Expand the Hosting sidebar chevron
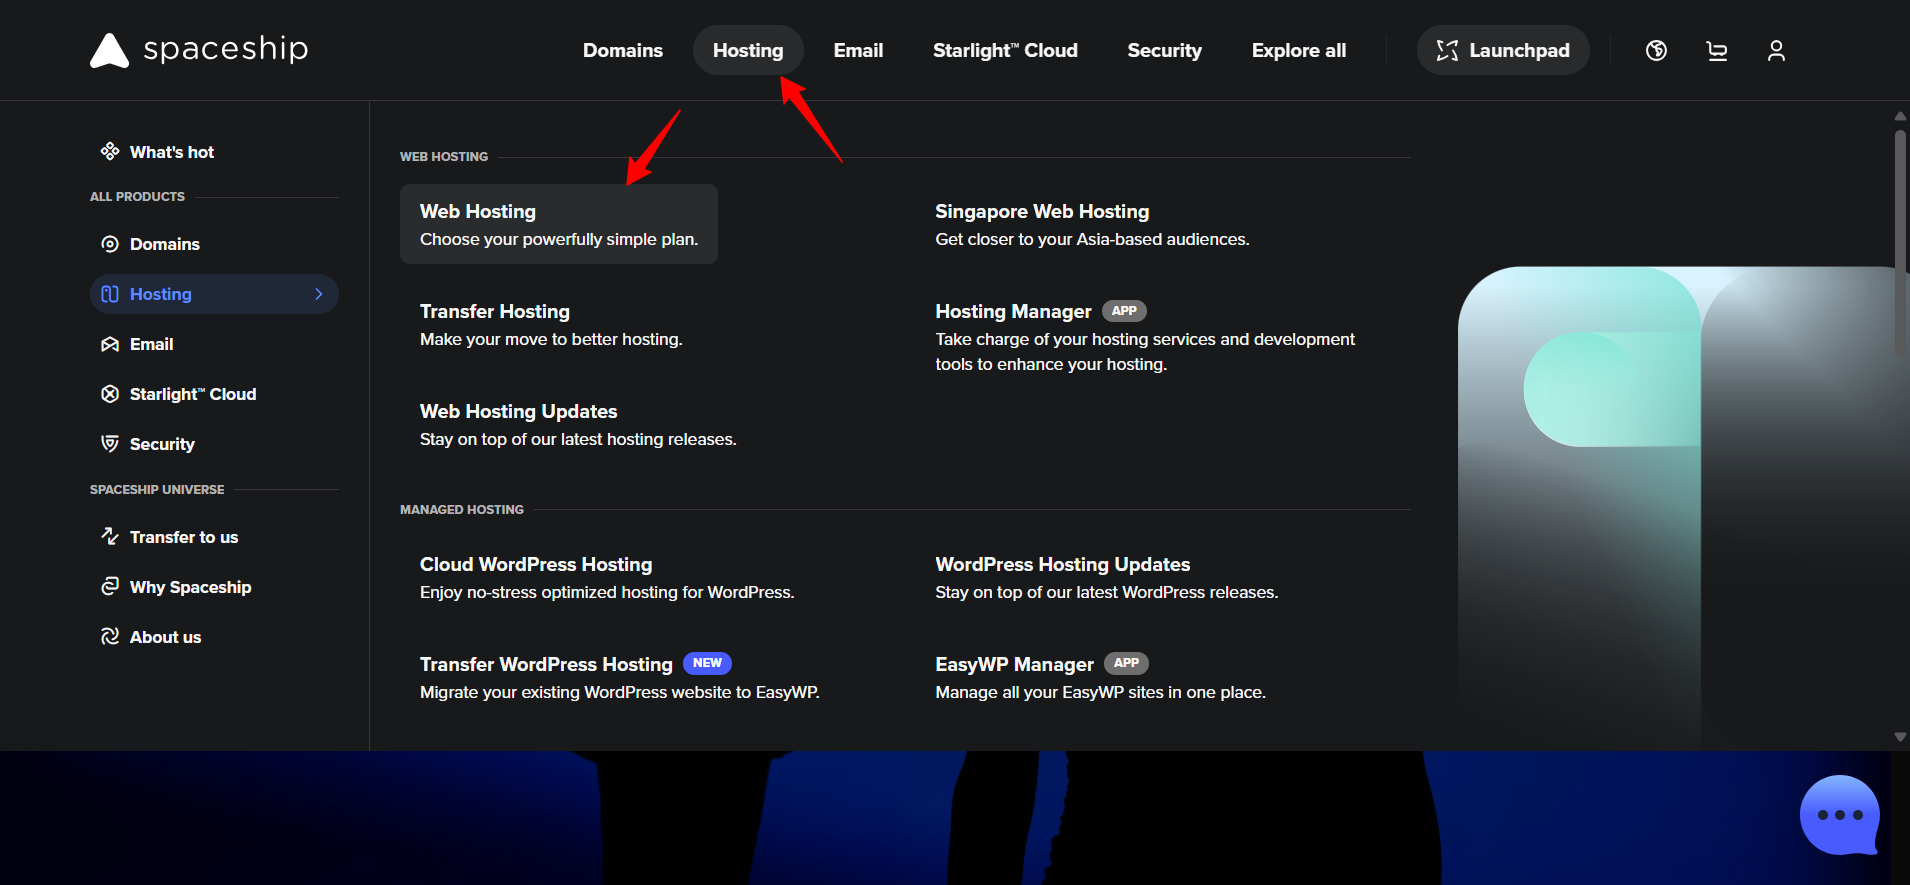 [x=319, y=294]
